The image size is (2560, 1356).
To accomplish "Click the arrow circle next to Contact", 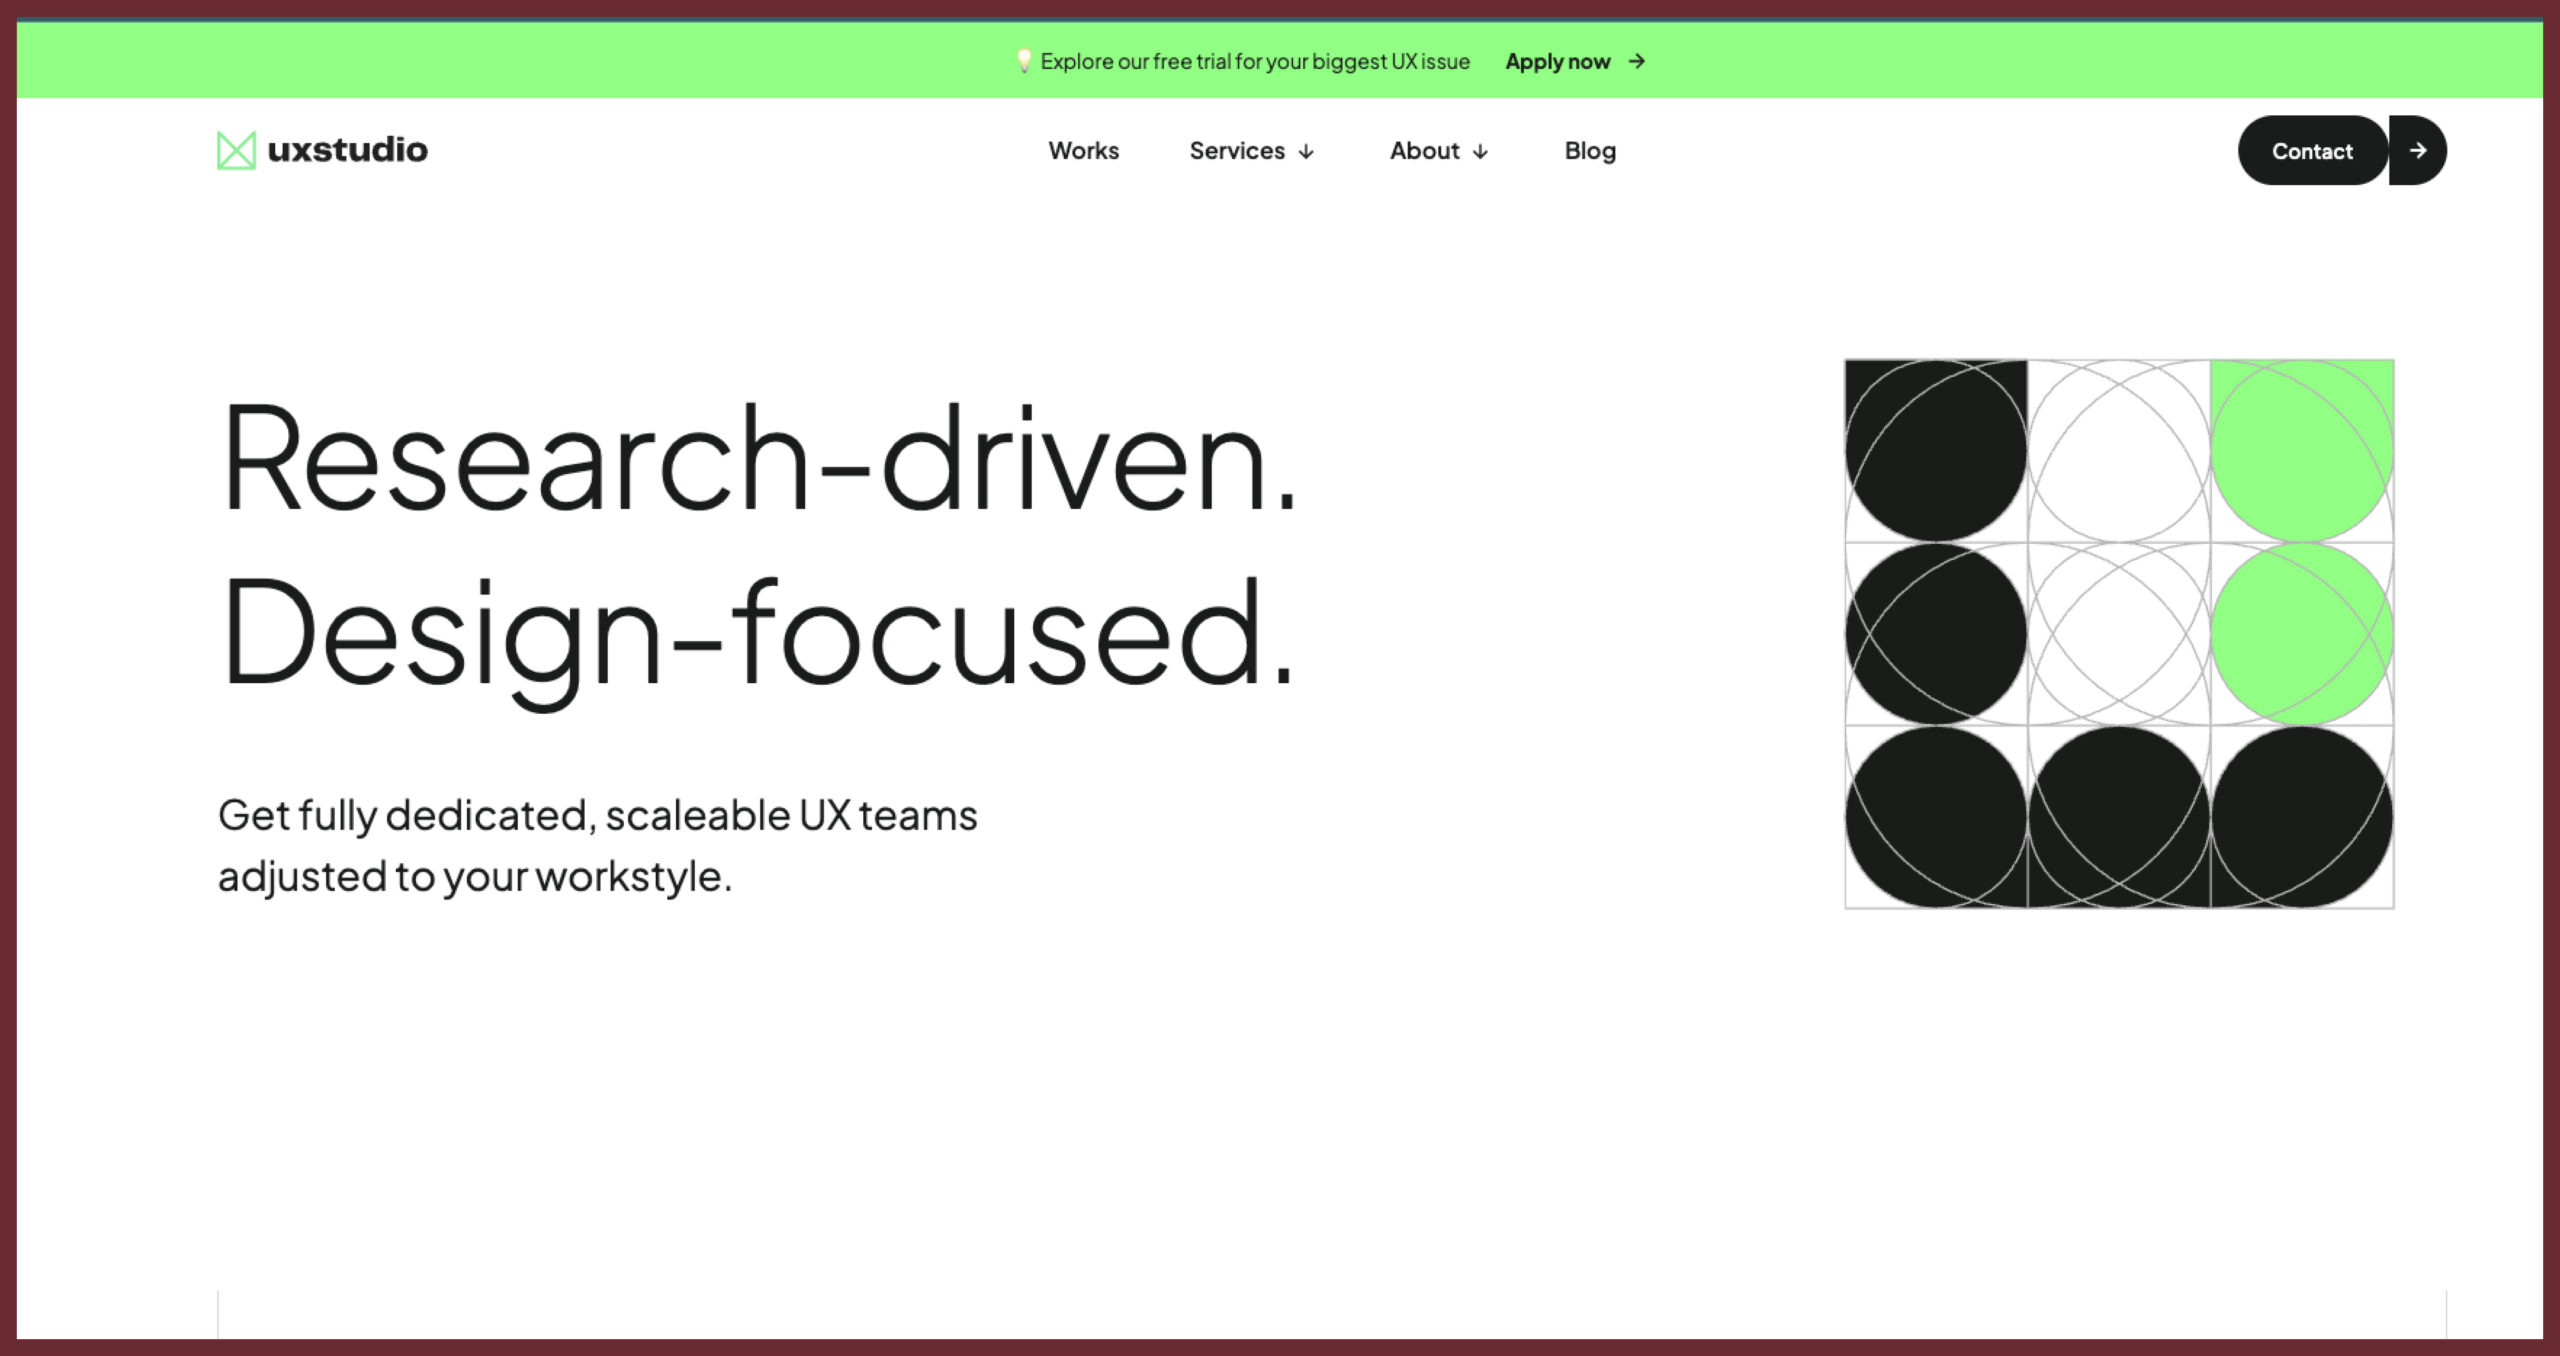I will pos(2419,150).
